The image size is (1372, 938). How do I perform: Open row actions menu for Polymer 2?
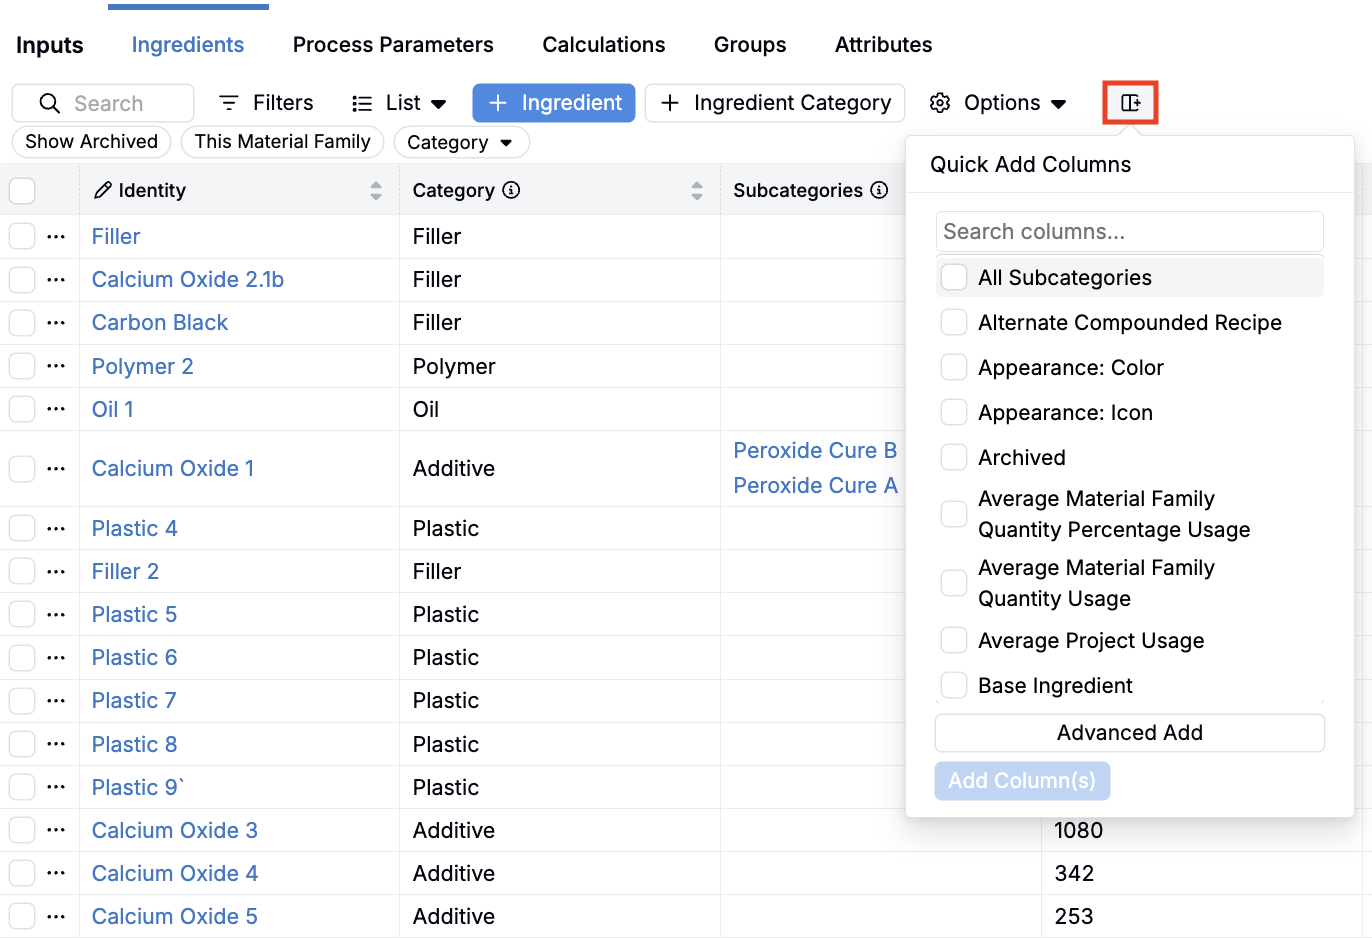click(56, 366)
